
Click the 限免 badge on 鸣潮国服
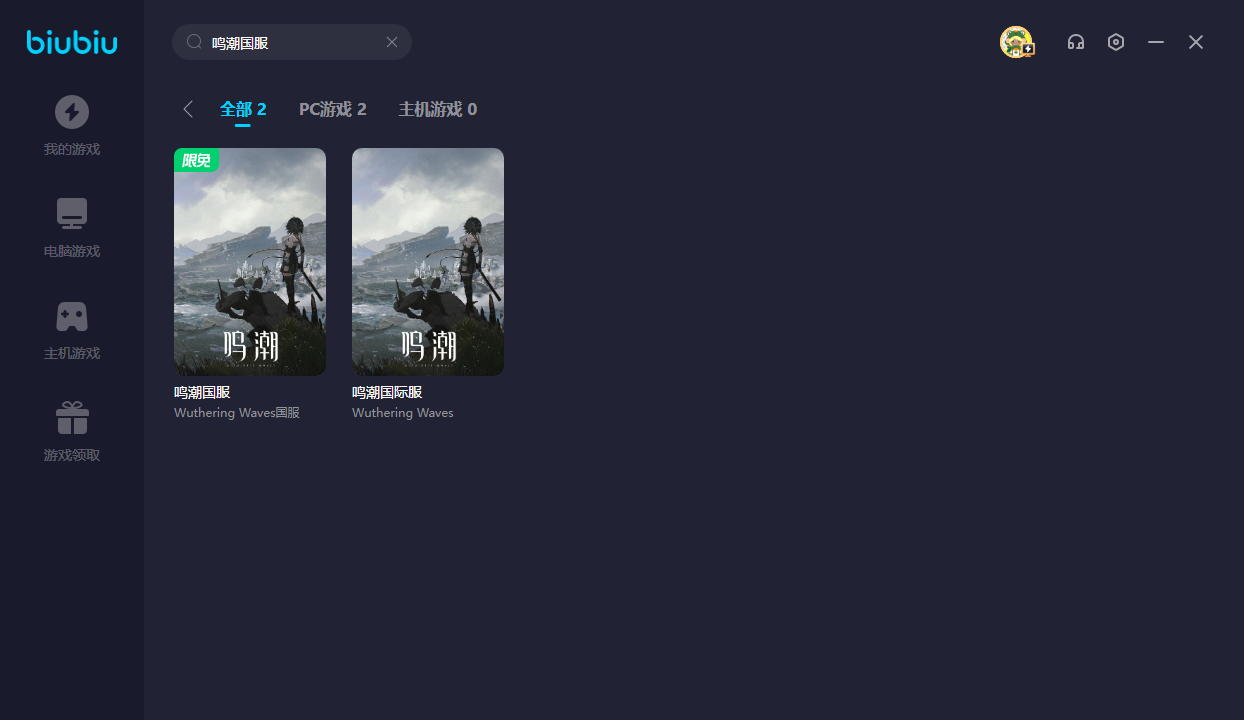point(196,160)
